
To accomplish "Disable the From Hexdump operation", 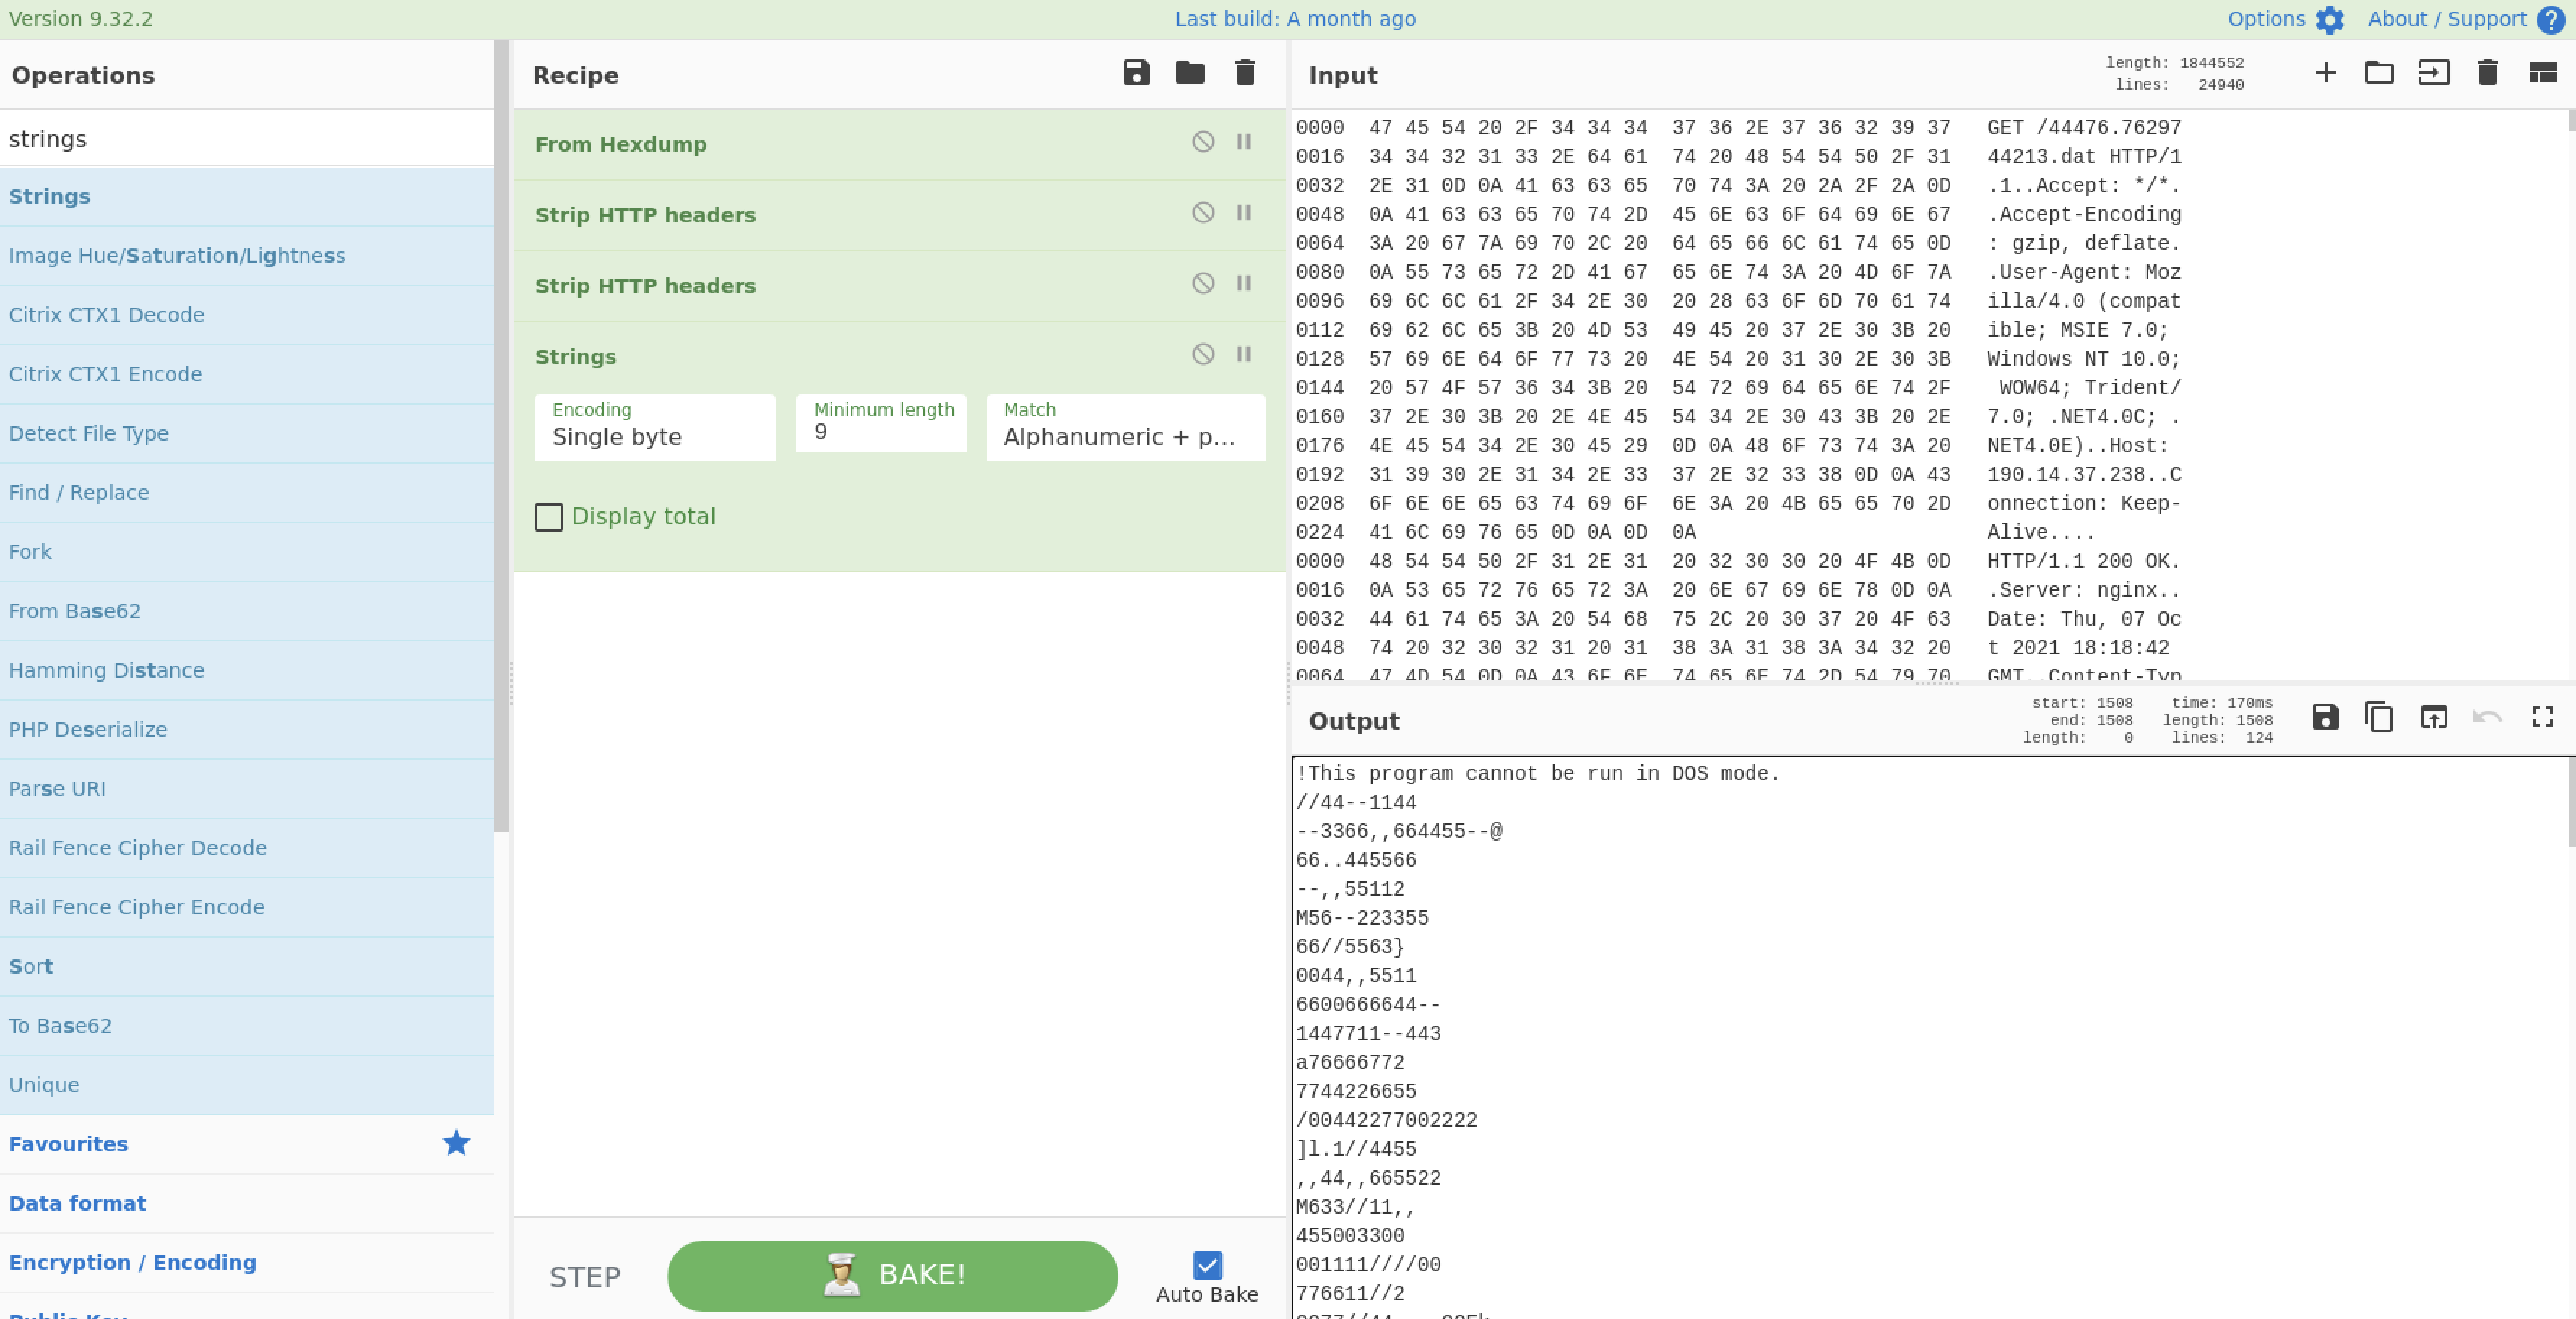I will (x=1203, y=142).
